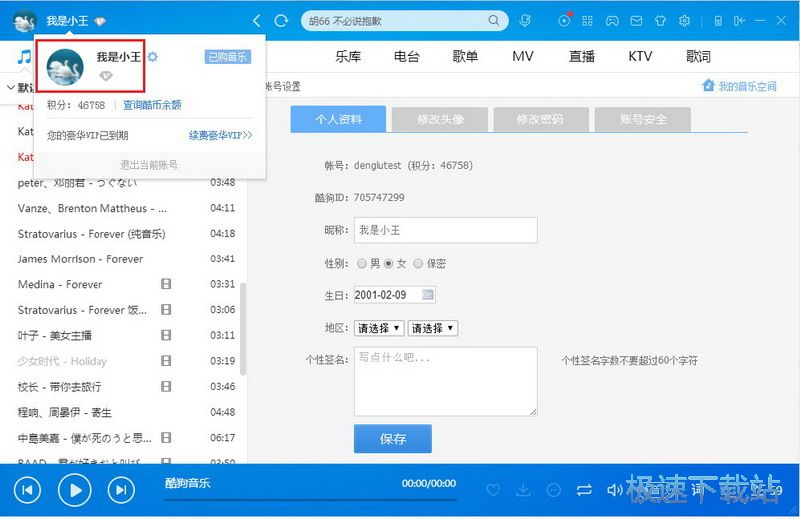The width and height of the screenshot is (800, 519).
Task: Click 续费豪华VIP>> link
Action: tap(220, 135)
